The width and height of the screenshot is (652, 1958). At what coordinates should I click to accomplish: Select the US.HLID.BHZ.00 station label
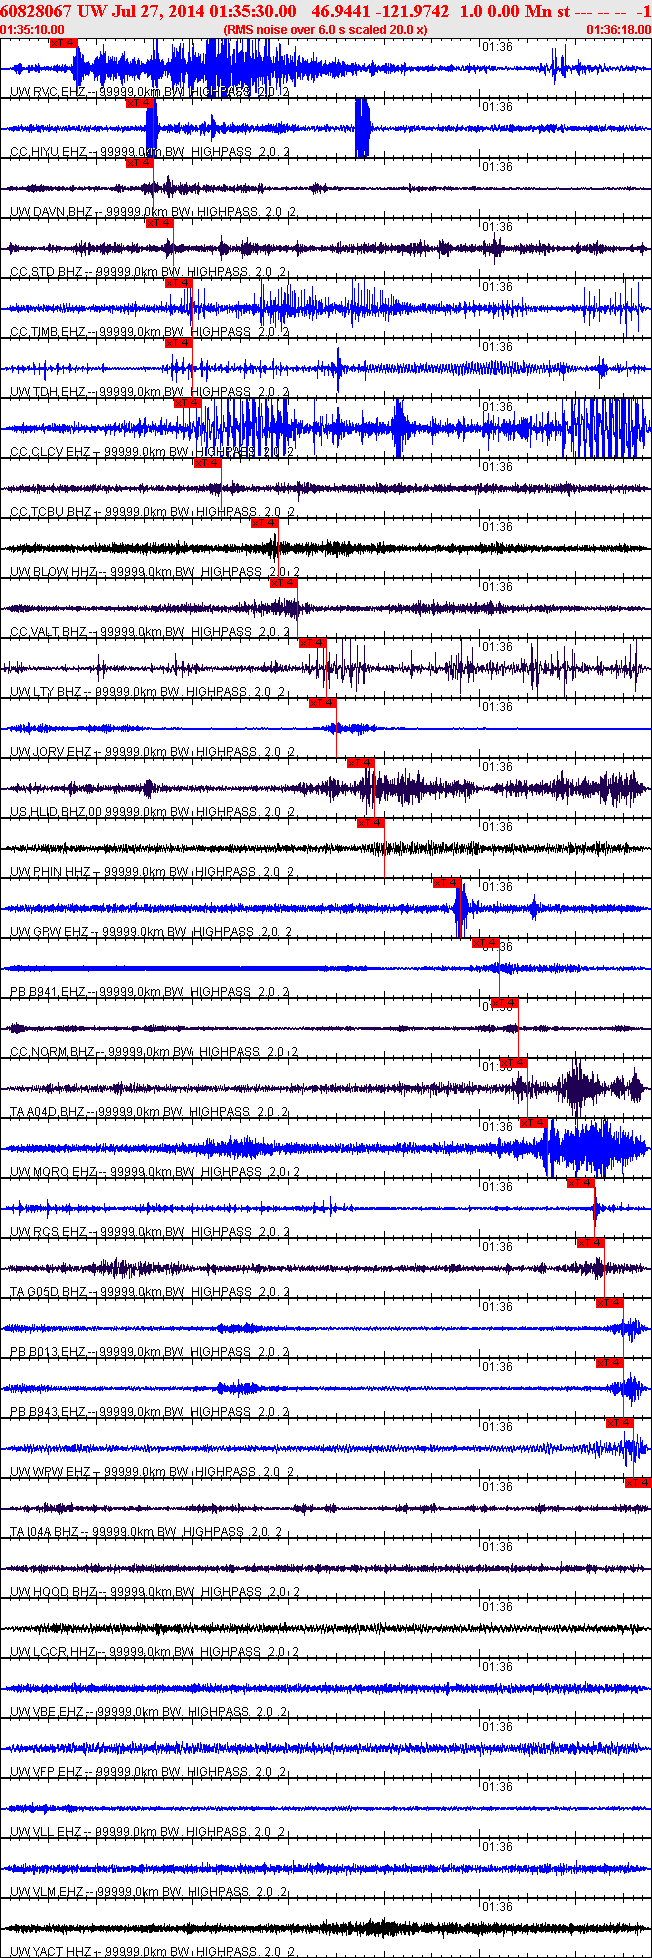pos(56,811)
